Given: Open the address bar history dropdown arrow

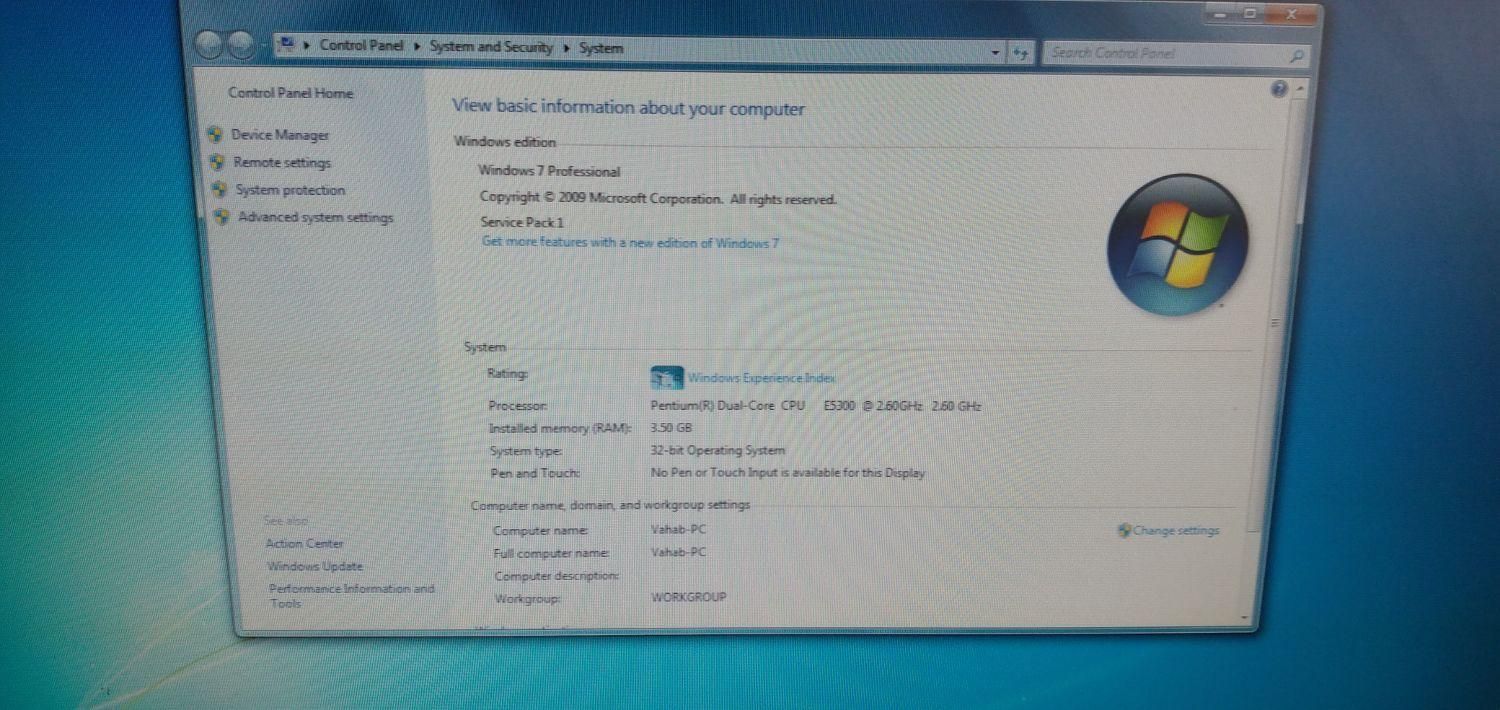Looking at the screenshot, I should pyautogui.click(x=996, y=53).
